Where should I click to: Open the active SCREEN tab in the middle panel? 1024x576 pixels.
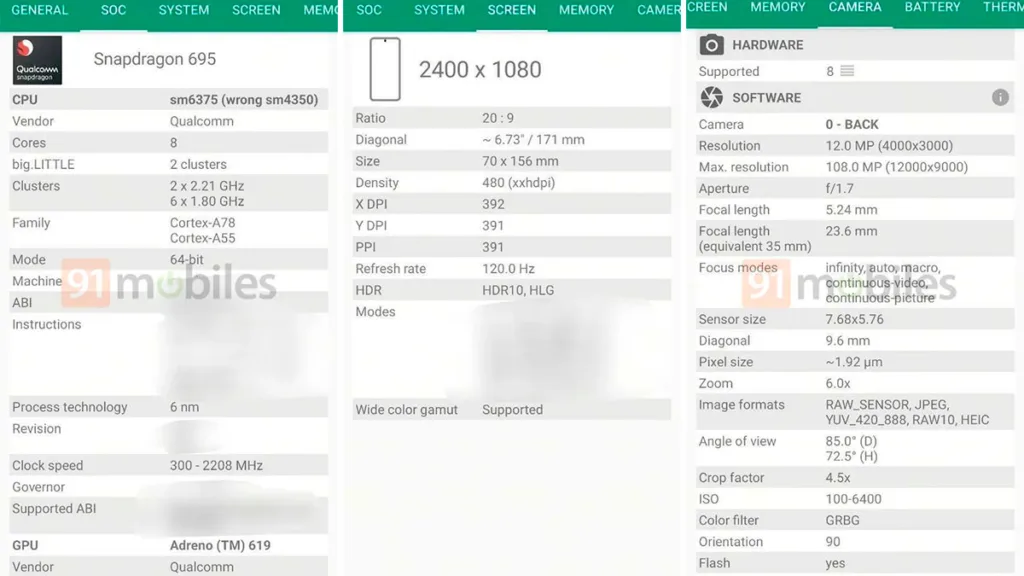[511, 10]
